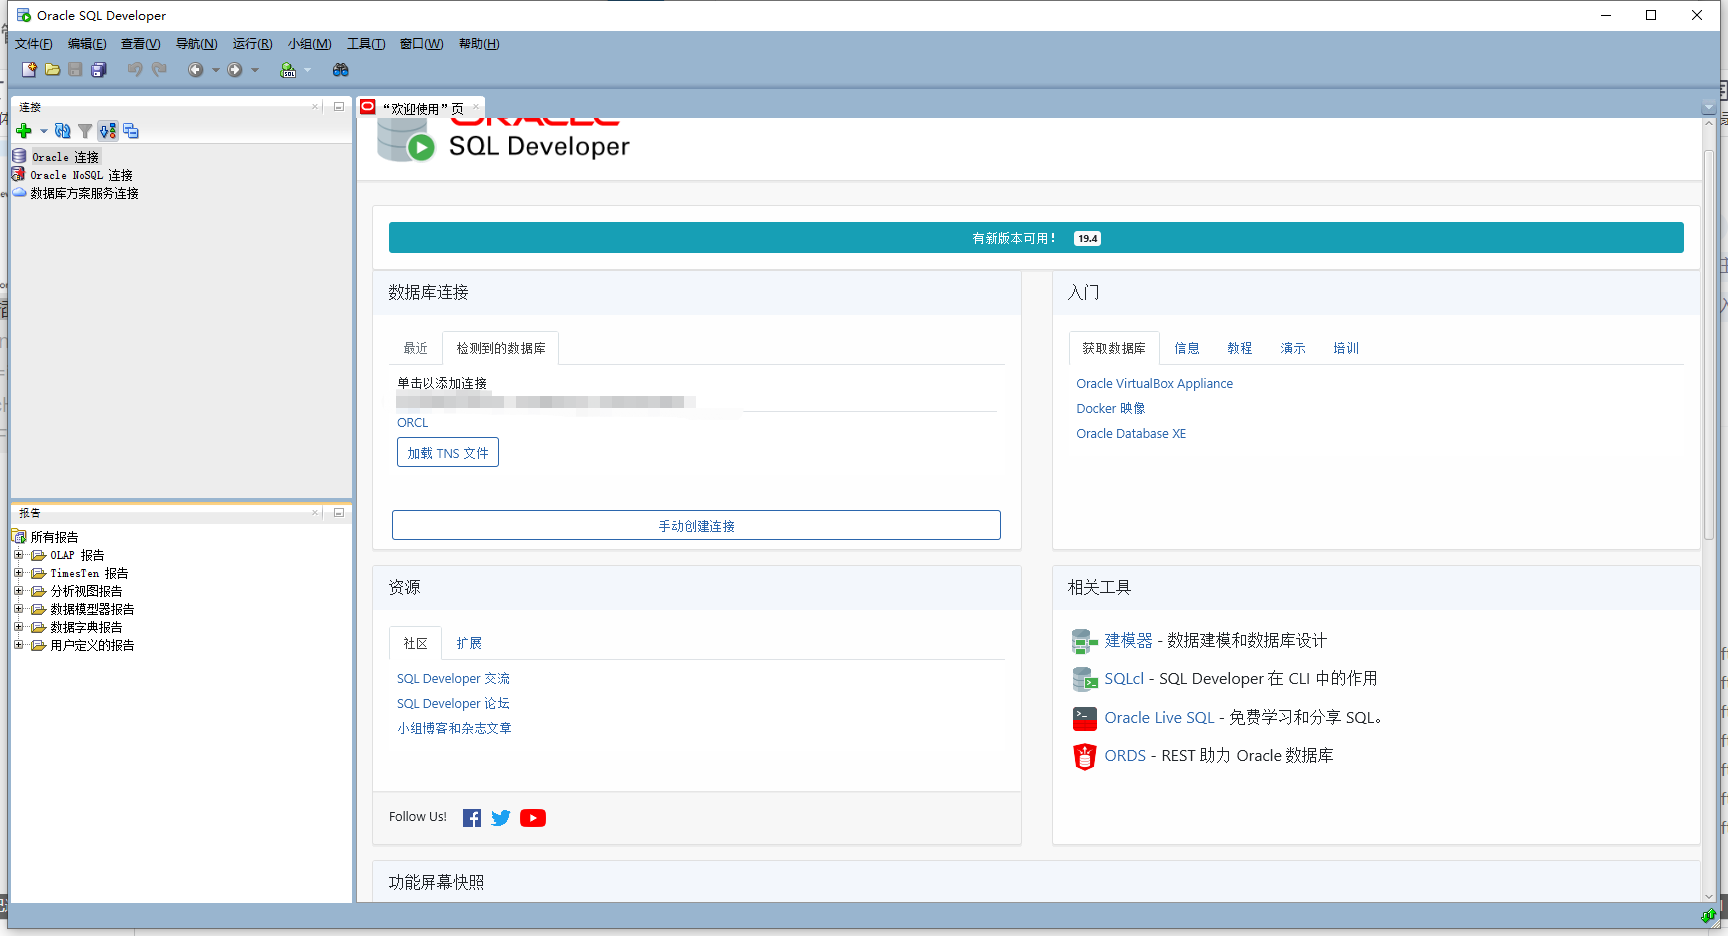Open the 工具(T) menu
The image size is (1728, 936).
click(366, 44)
